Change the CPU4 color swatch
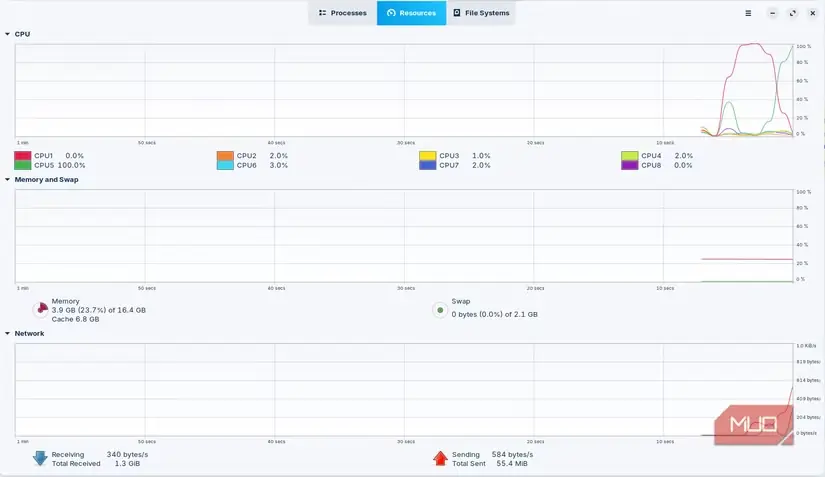The width and height of the screenshot is (825, 477). 630,156
